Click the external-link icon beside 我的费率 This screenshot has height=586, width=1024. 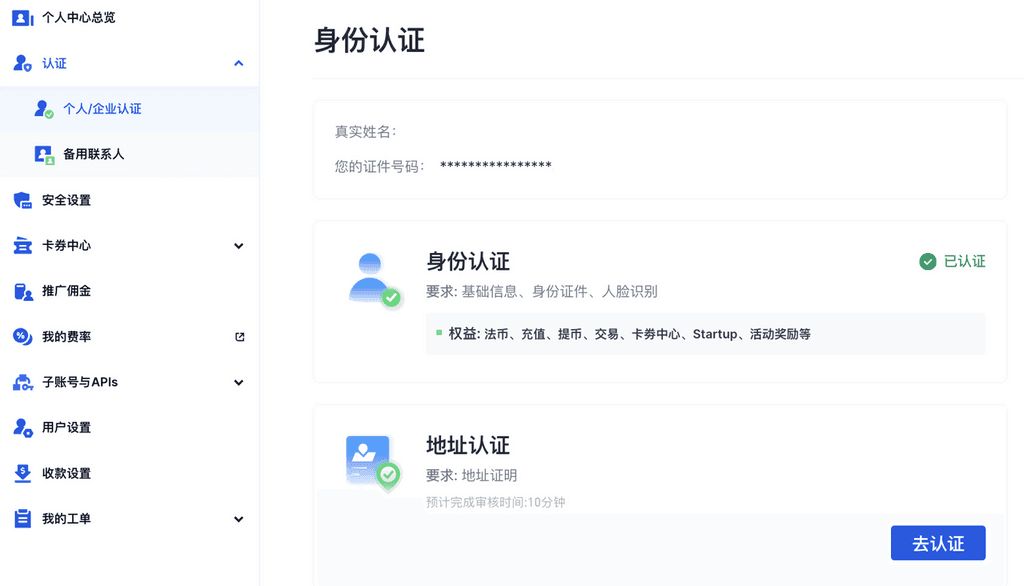238,337
